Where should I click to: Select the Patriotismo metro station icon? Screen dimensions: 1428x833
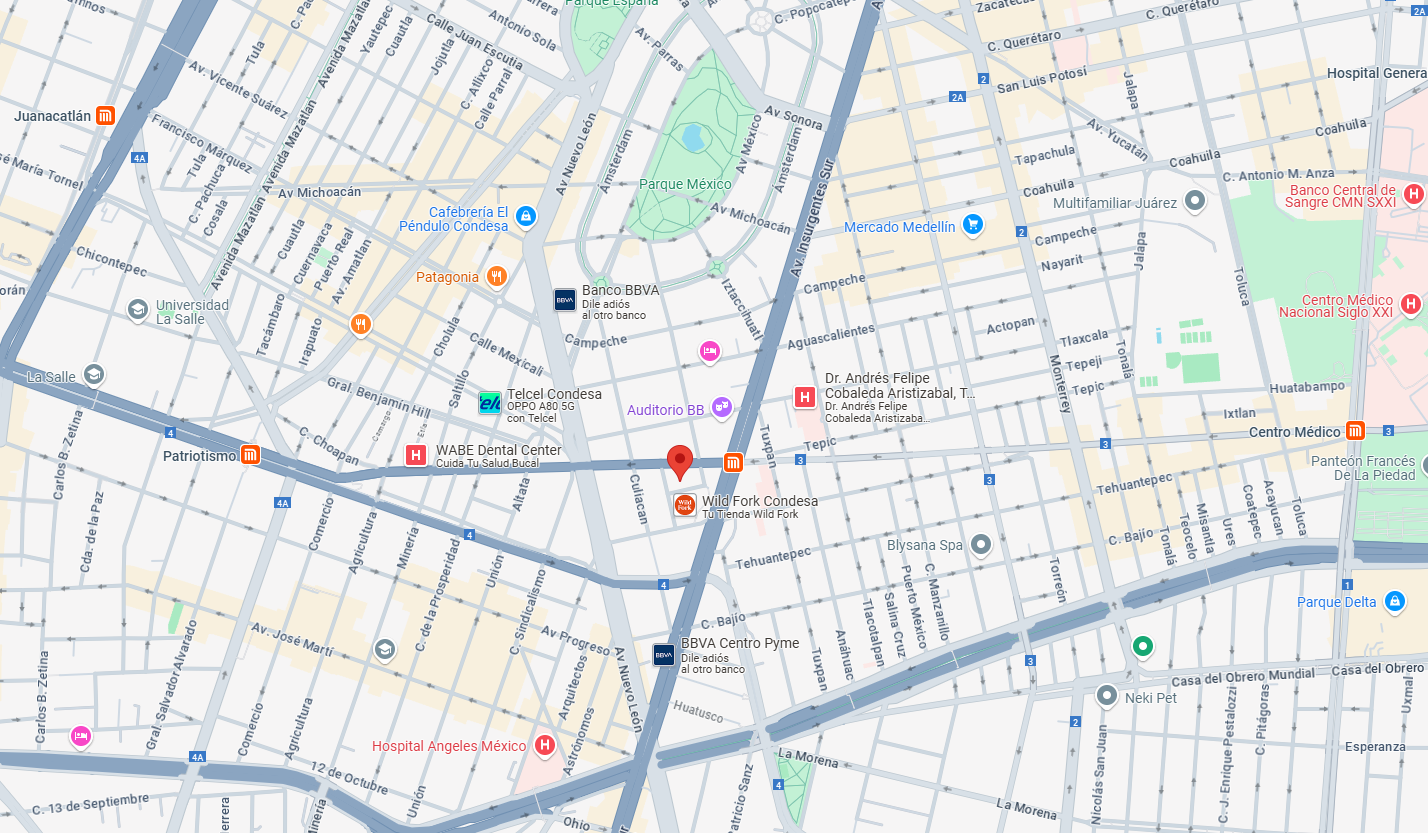250,455
